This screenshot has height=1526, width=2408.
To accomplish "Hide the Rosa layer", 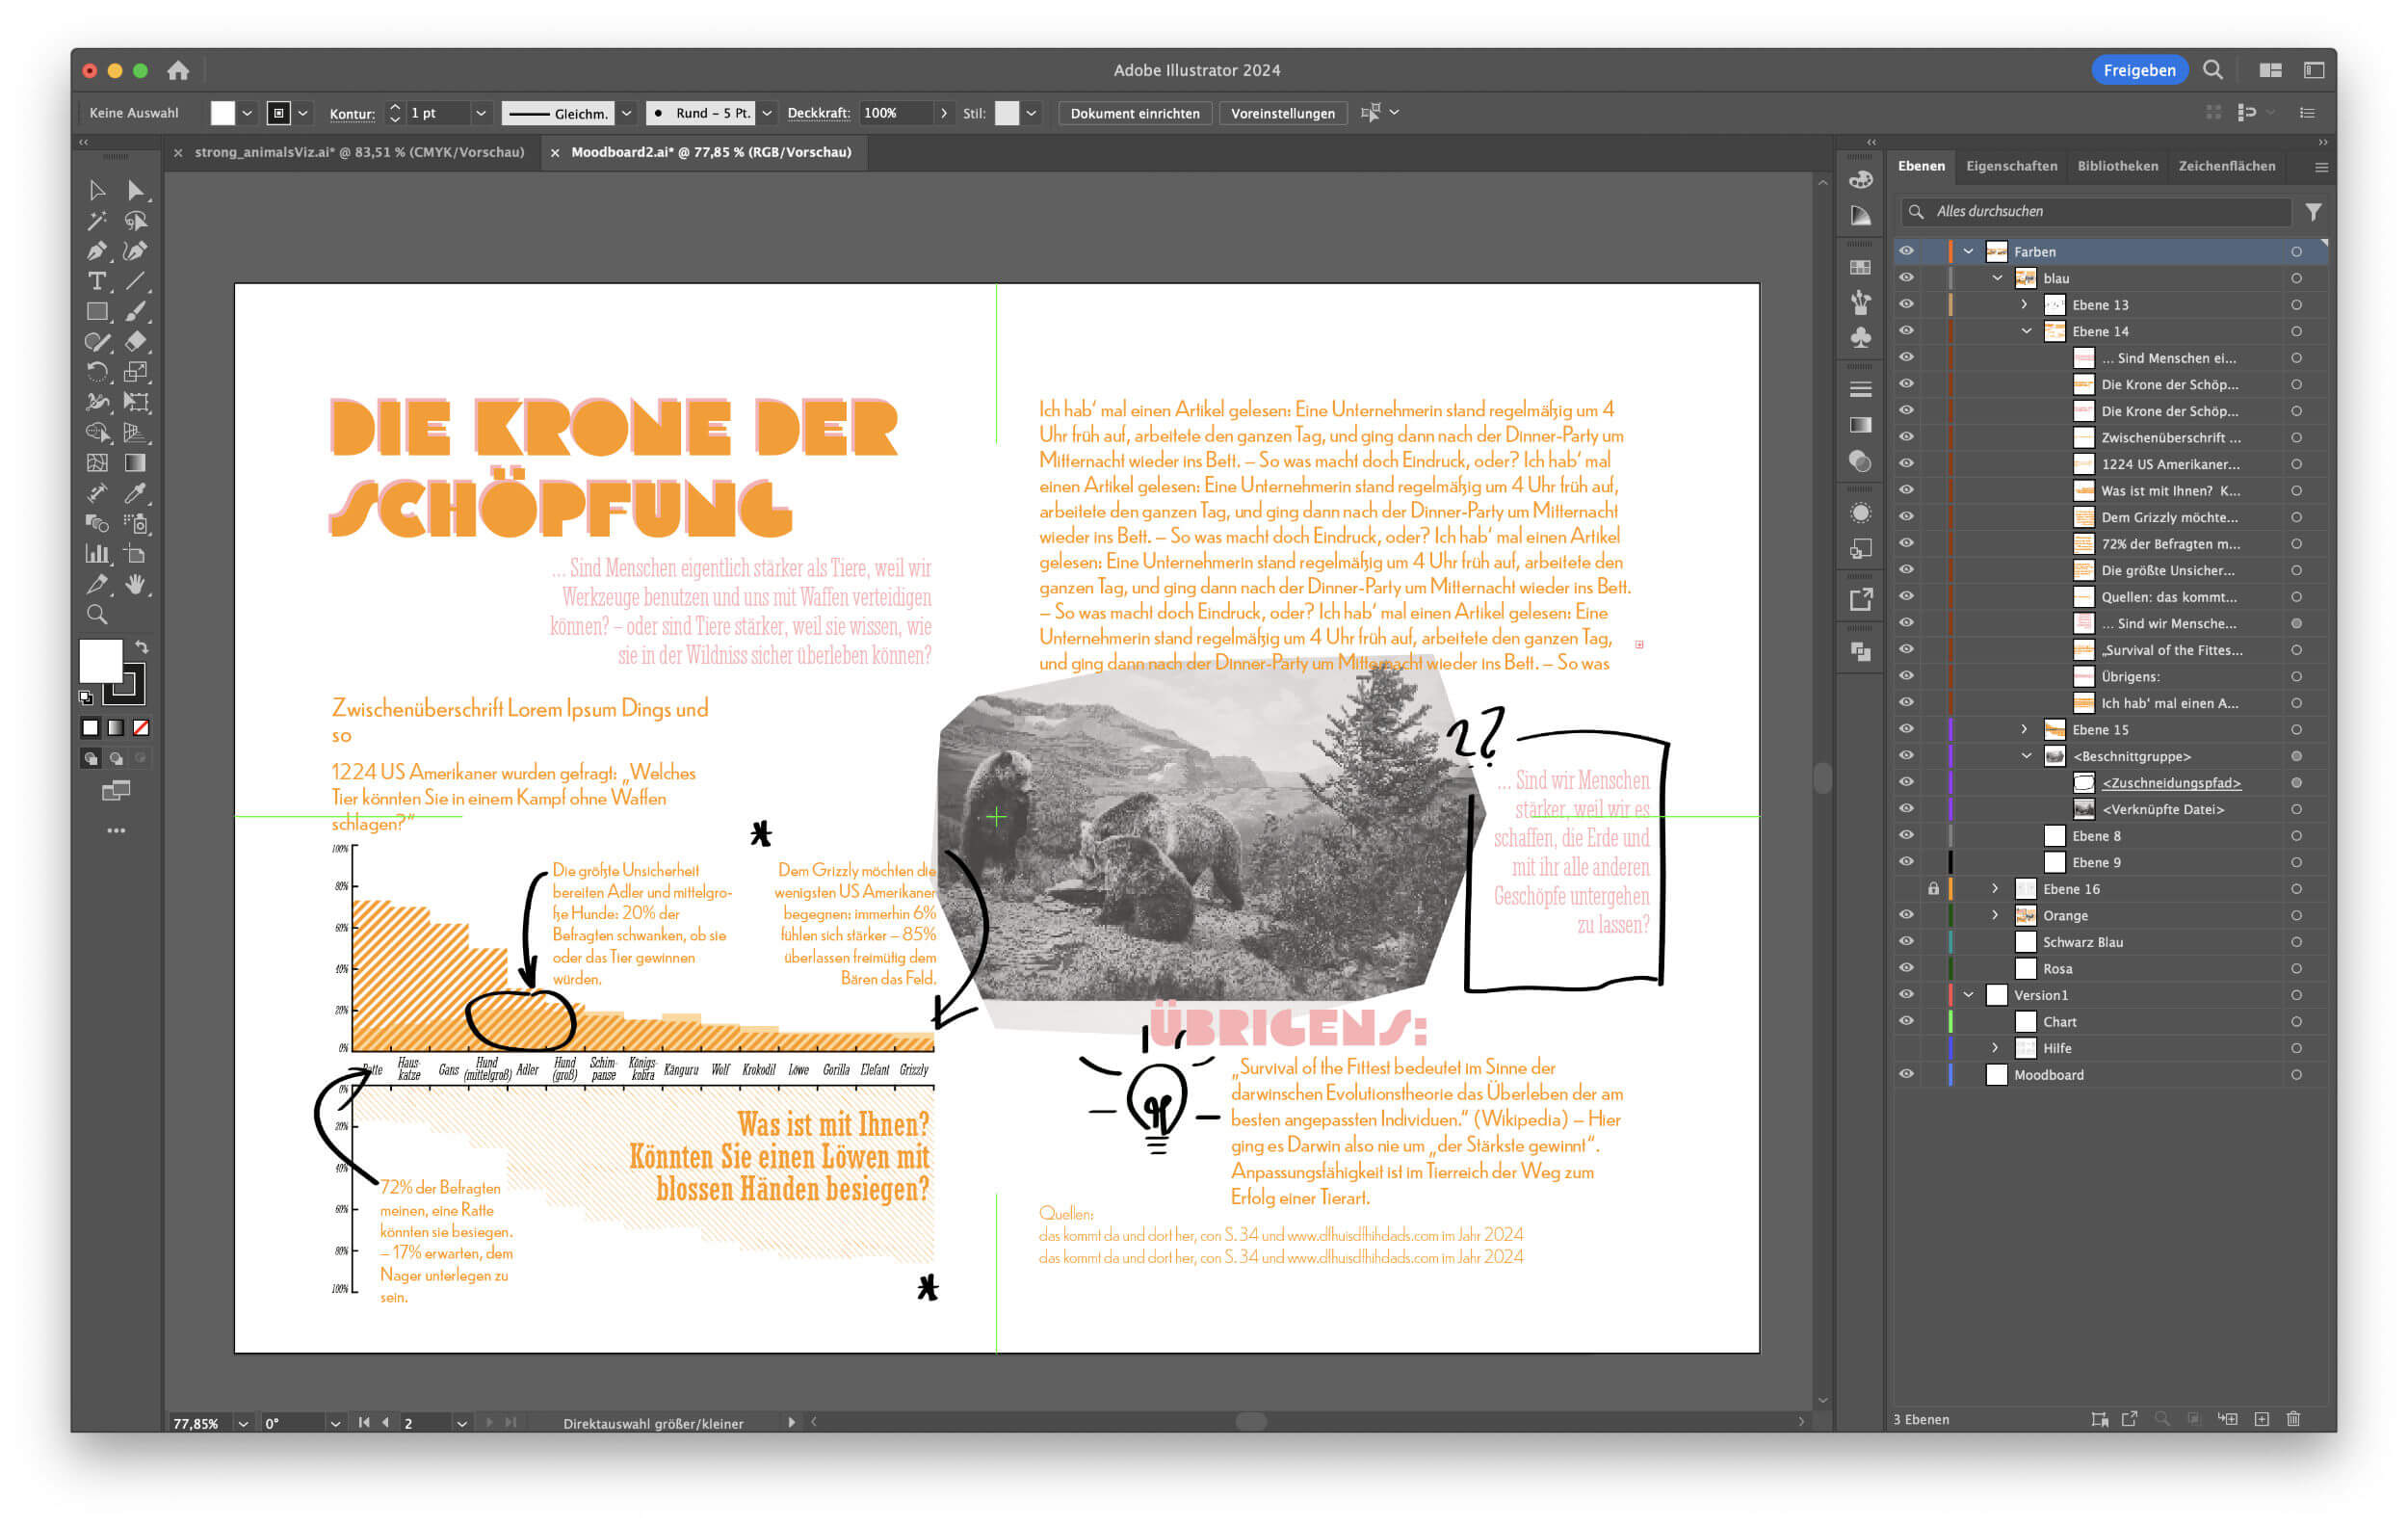I will tap(1907, 968).
